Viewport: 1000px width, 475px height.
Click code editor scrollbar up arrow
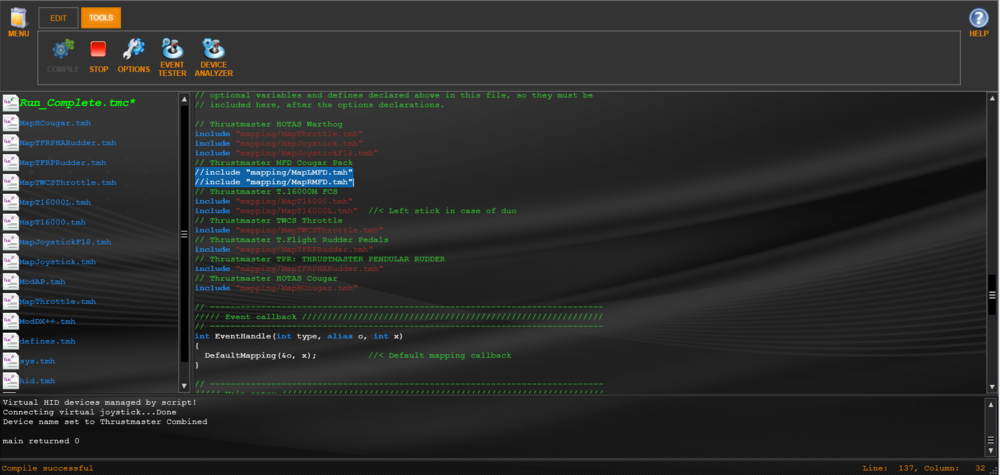pos(992,99)
